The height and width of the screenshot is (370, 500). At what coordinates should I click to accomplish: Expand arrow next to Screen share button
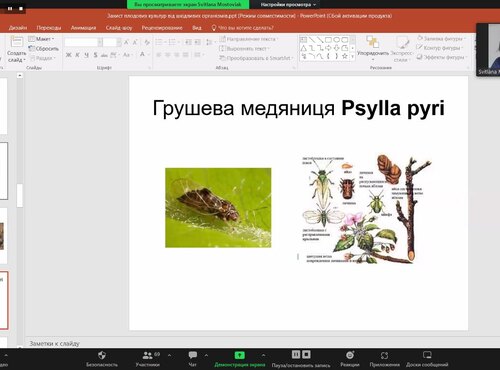coord(264,355)
